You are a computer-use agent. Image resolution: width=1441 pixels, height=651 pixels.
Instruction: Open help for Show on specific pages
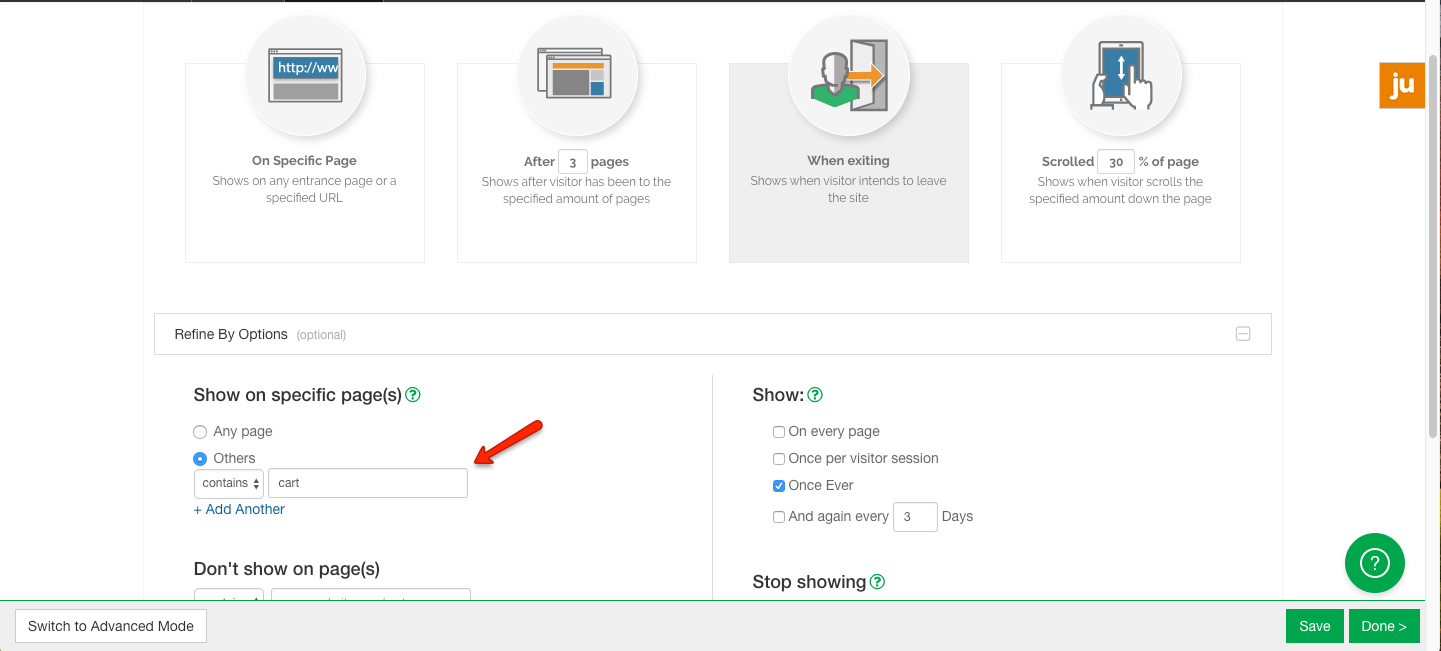[x=413, y=395]
